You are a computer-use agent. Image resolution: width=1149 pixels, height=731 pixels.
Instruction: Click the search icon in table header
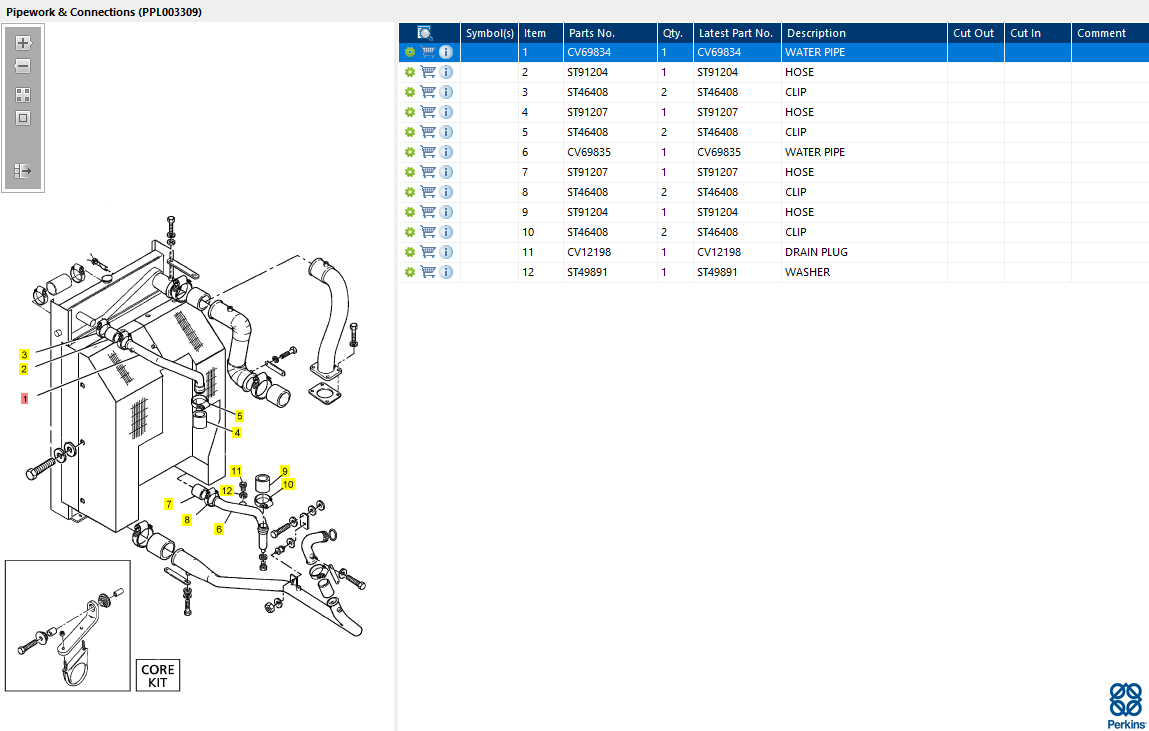point(425,33)
